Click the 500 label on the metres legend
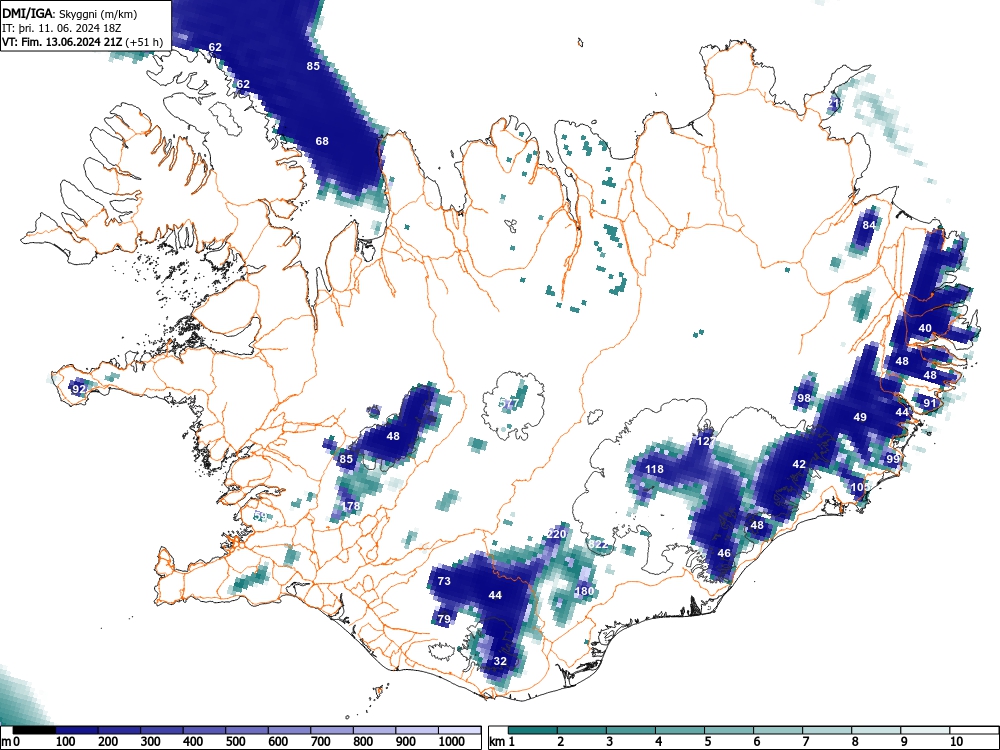 coord(235,742)
